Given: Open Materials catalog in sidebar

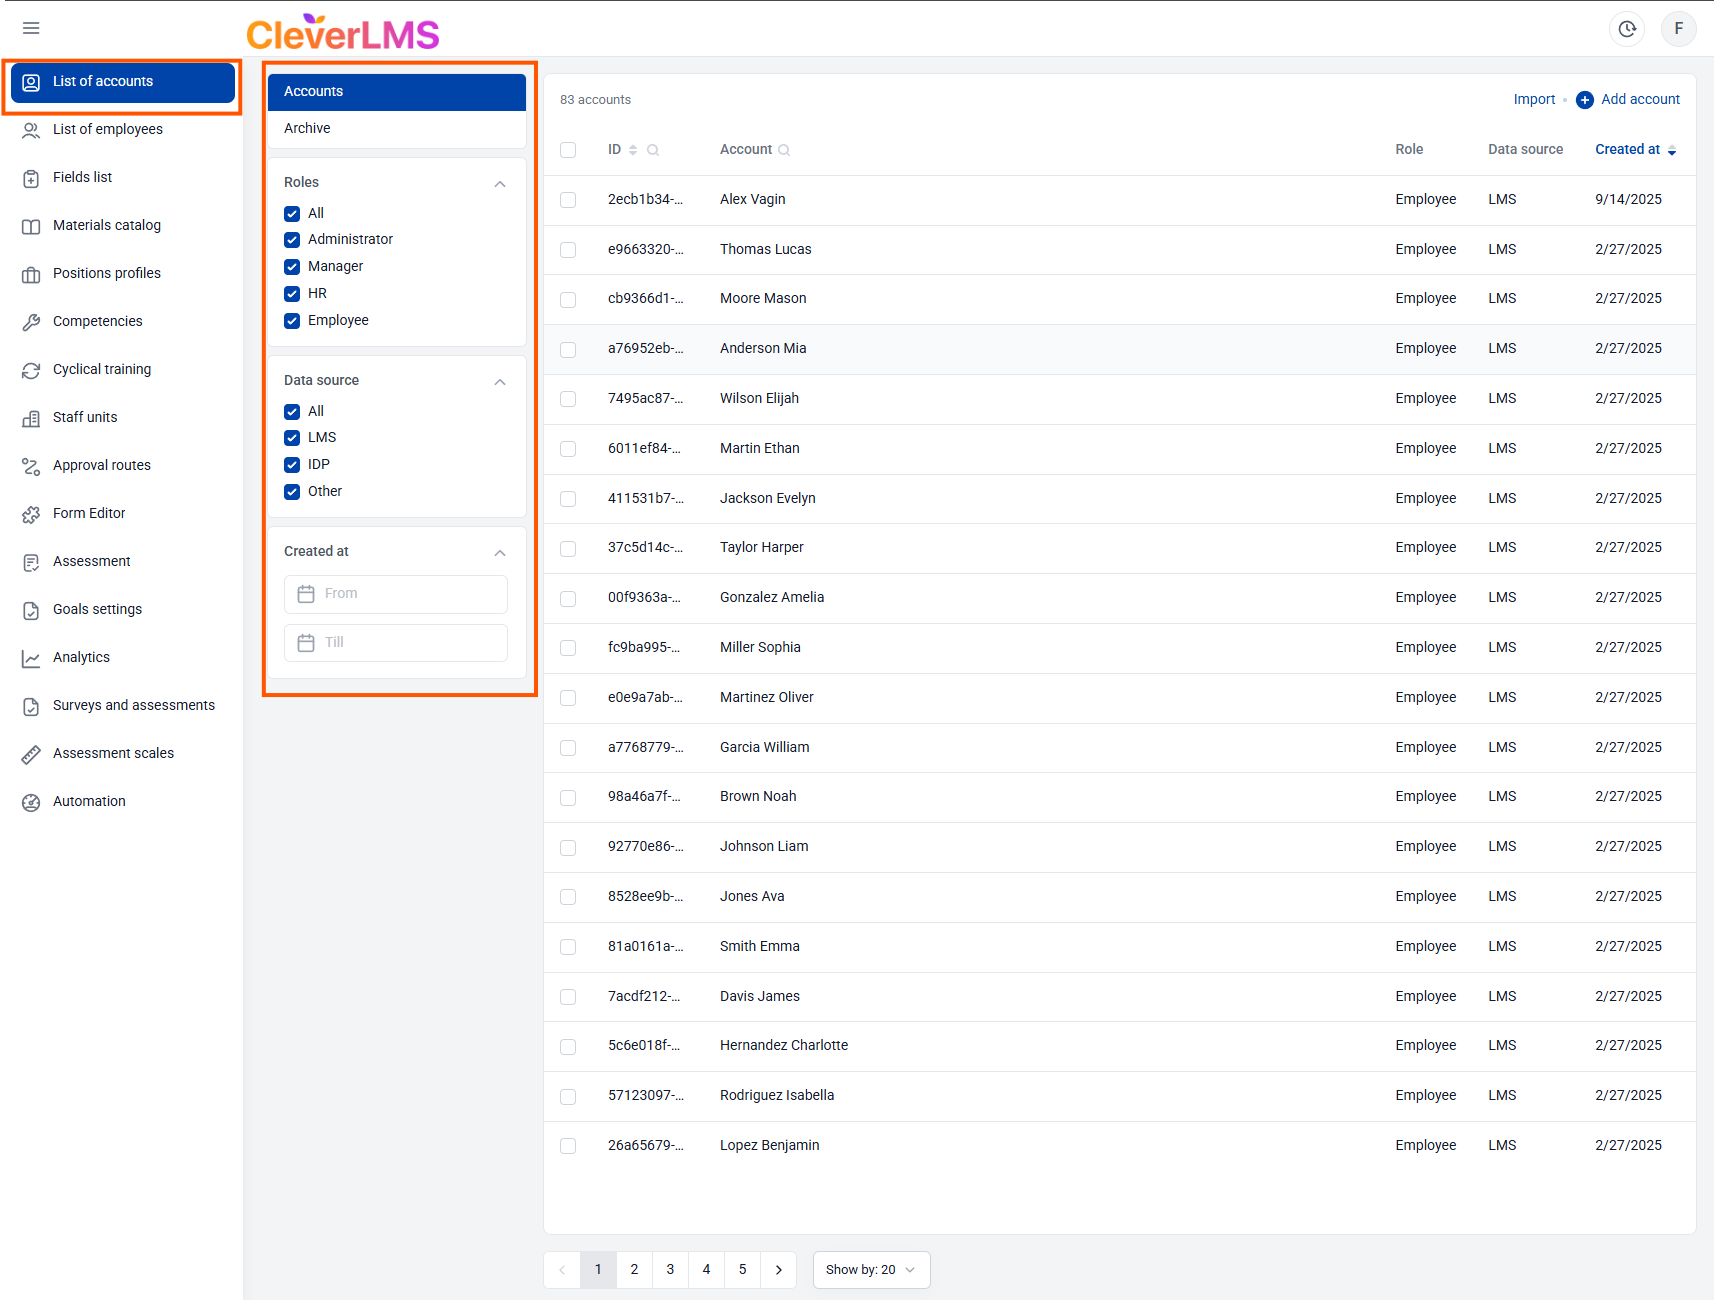Looking at the screenshot, I should tap(107, 225).
